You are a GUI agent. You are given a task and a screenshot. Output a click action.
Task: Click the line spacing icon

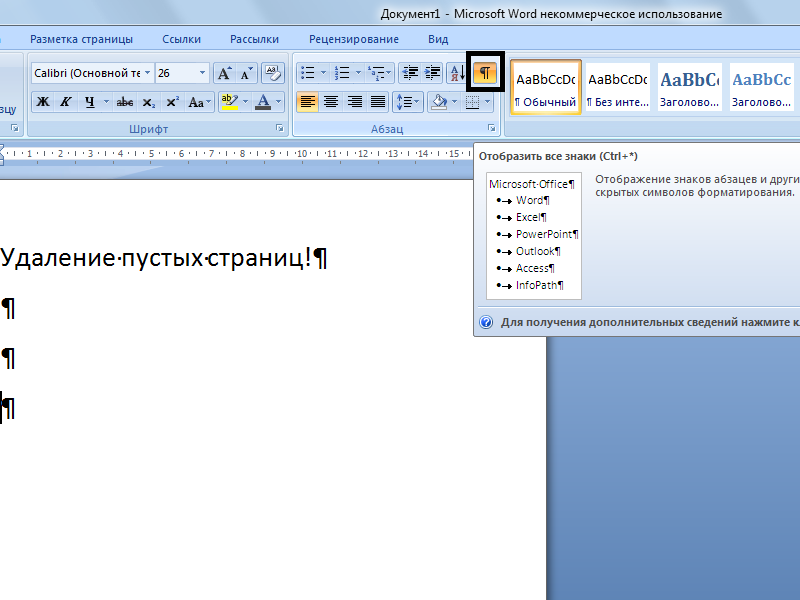[x=404, y=102]
